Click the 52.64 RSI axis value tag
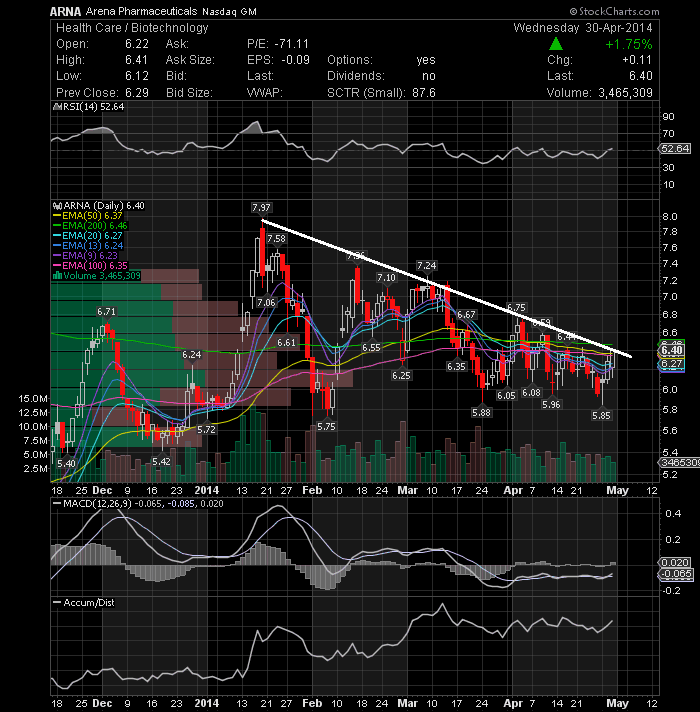Viewport: 700px width, 712px height. [x=675, y=148]
